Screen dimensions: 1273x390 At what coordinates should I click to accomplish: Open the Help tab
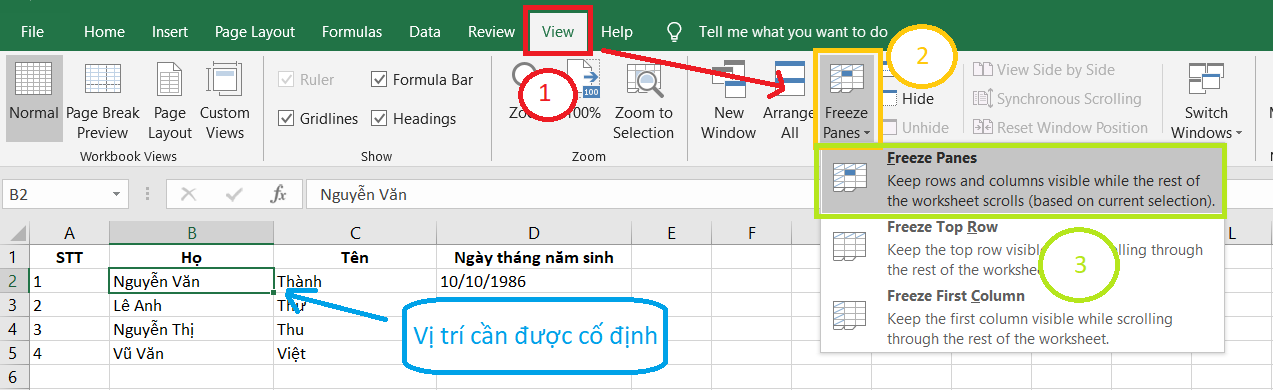coord(617,31)
